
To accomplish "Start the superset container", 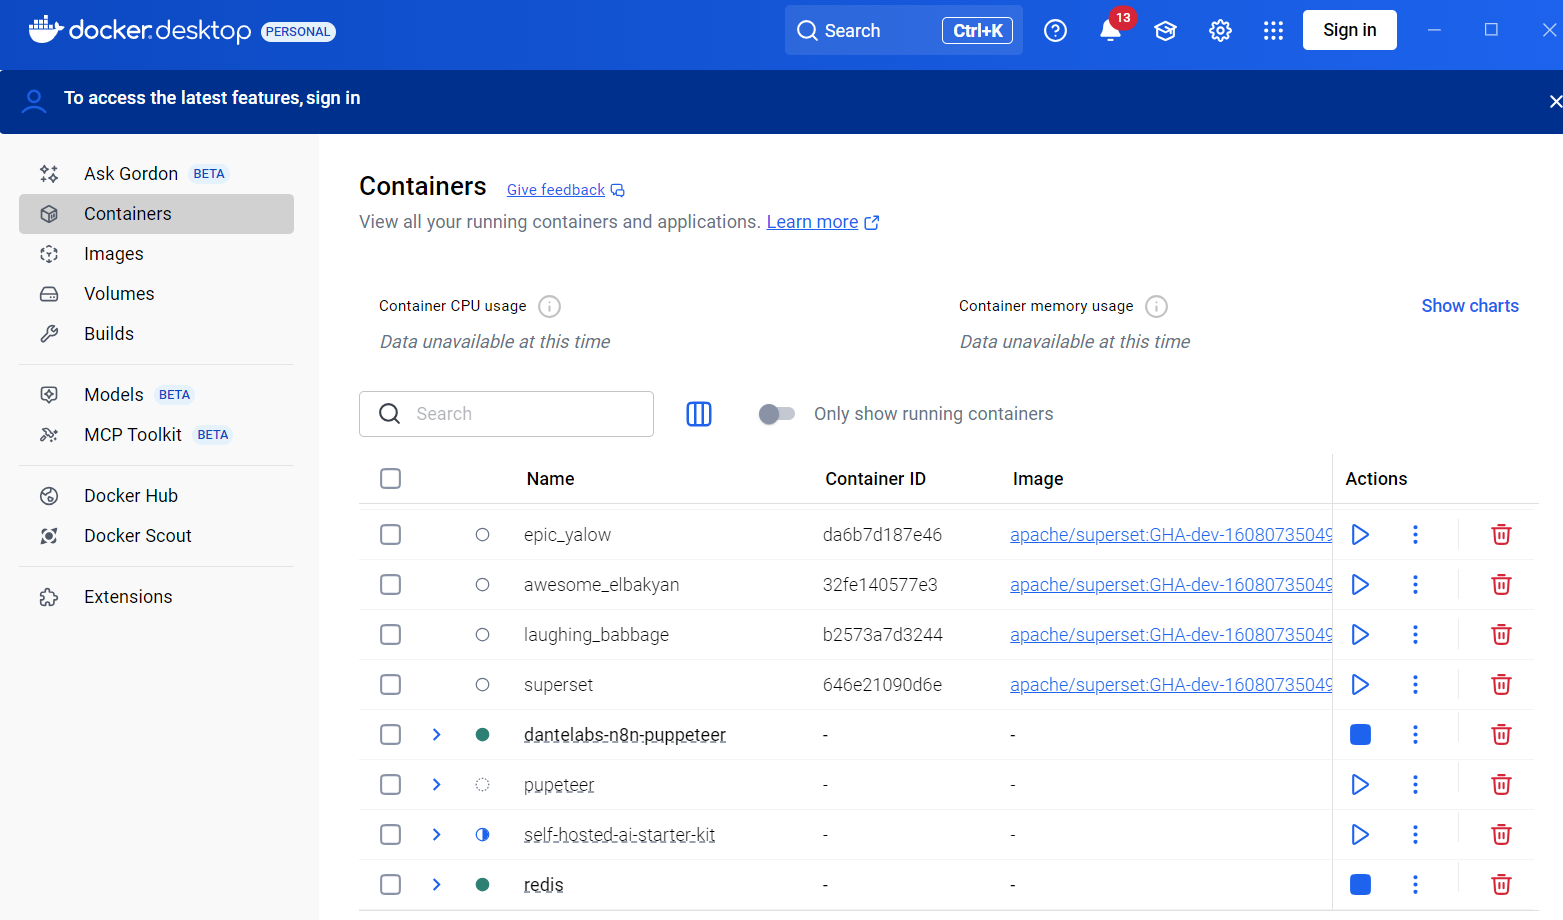I will pyautogui.click(x=1360, y=685).
